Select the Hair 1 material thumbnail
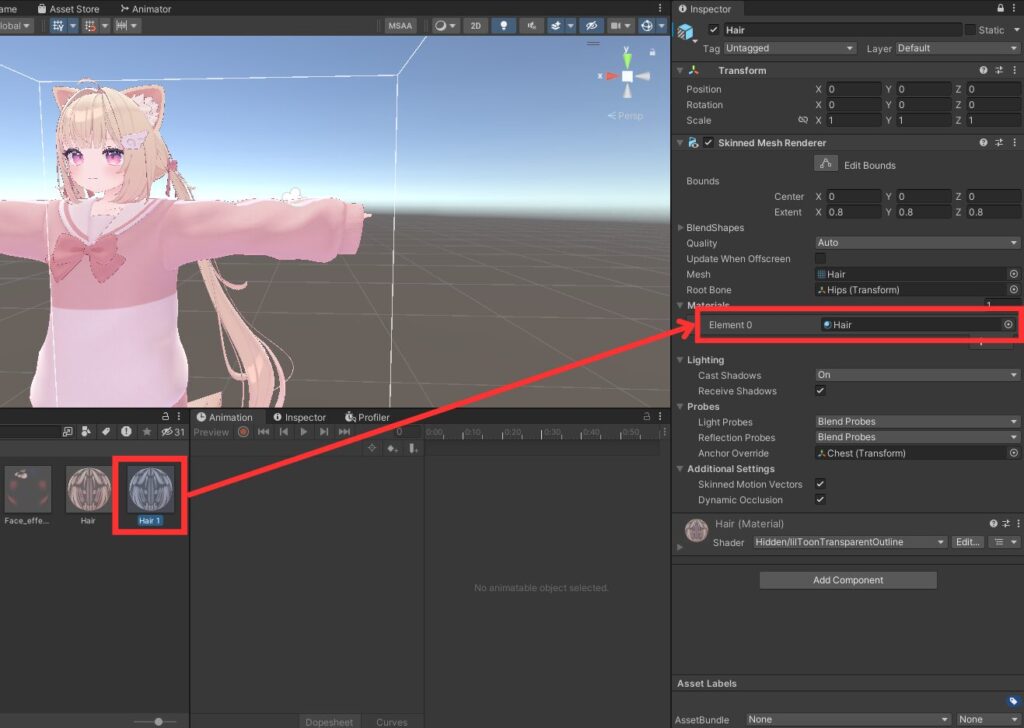 (x=150, y=491)
